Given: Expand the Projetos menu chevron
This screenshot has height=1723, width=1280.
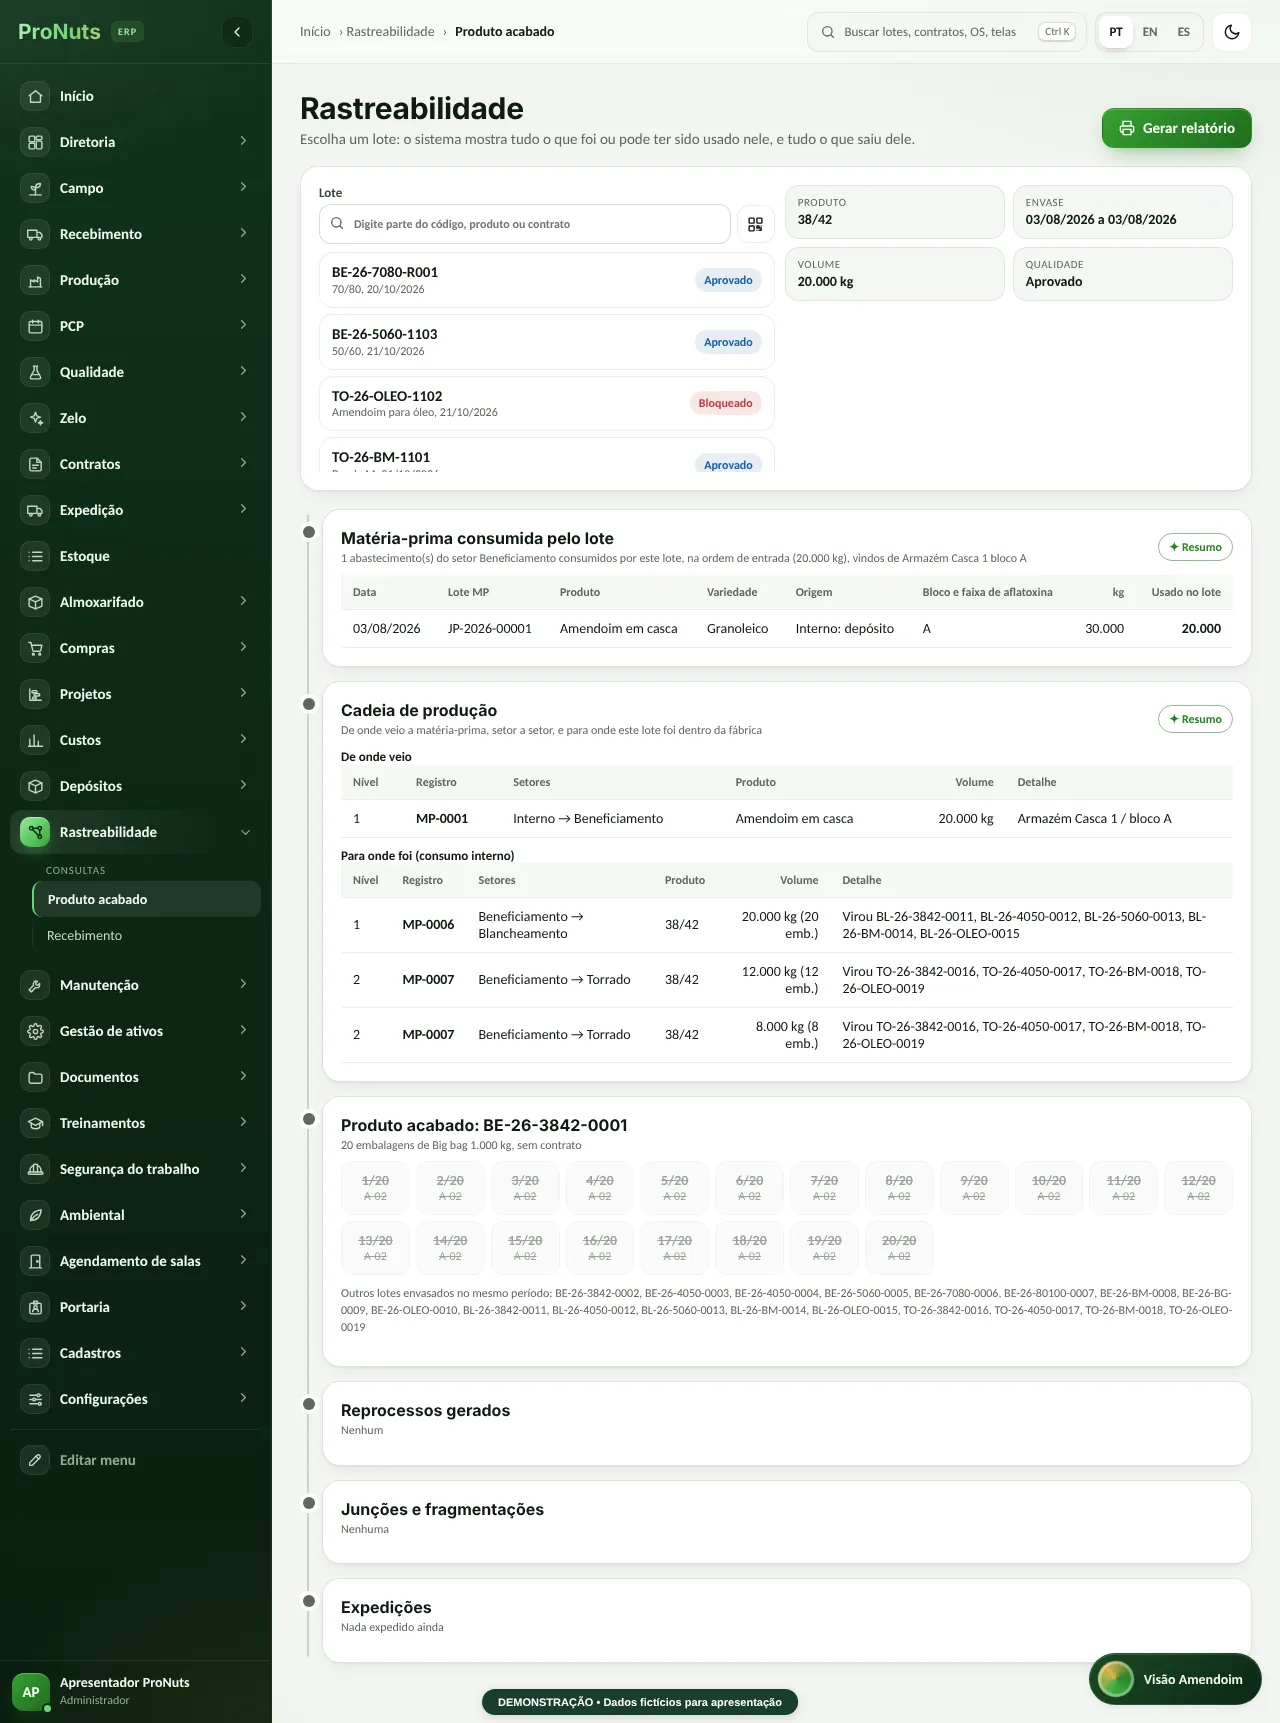Looking at the screenshot, I should click(x=243, y=694).
